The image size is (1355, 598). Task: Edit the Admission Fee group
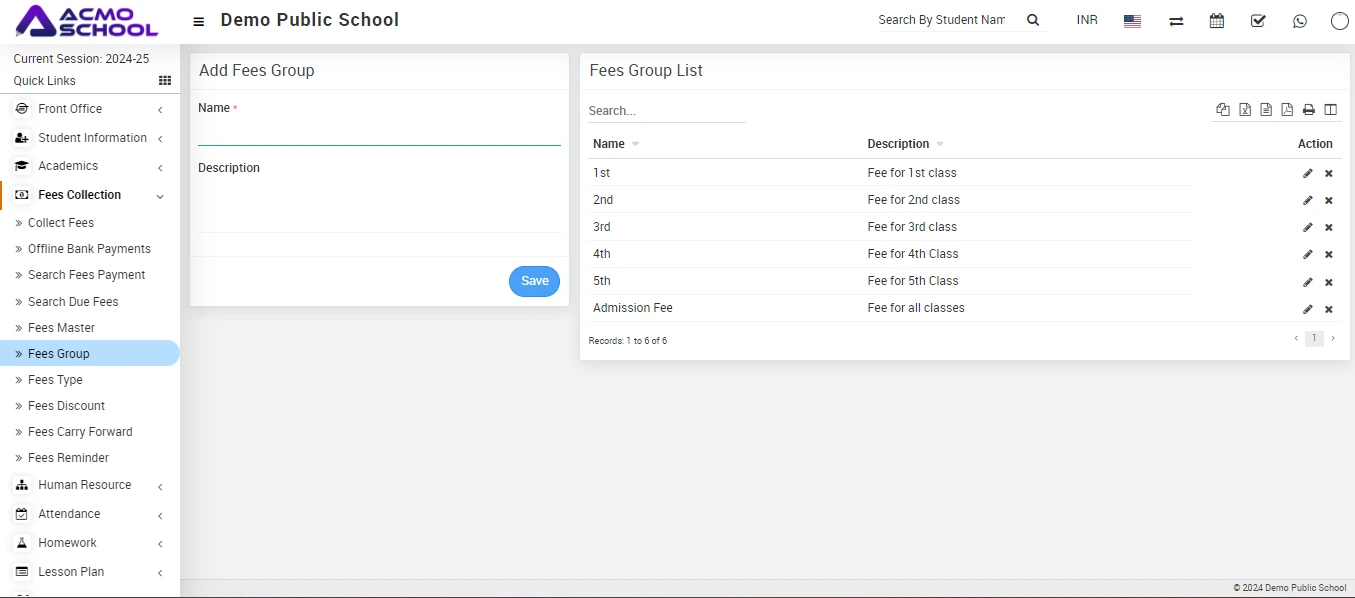coord(1308,309)
